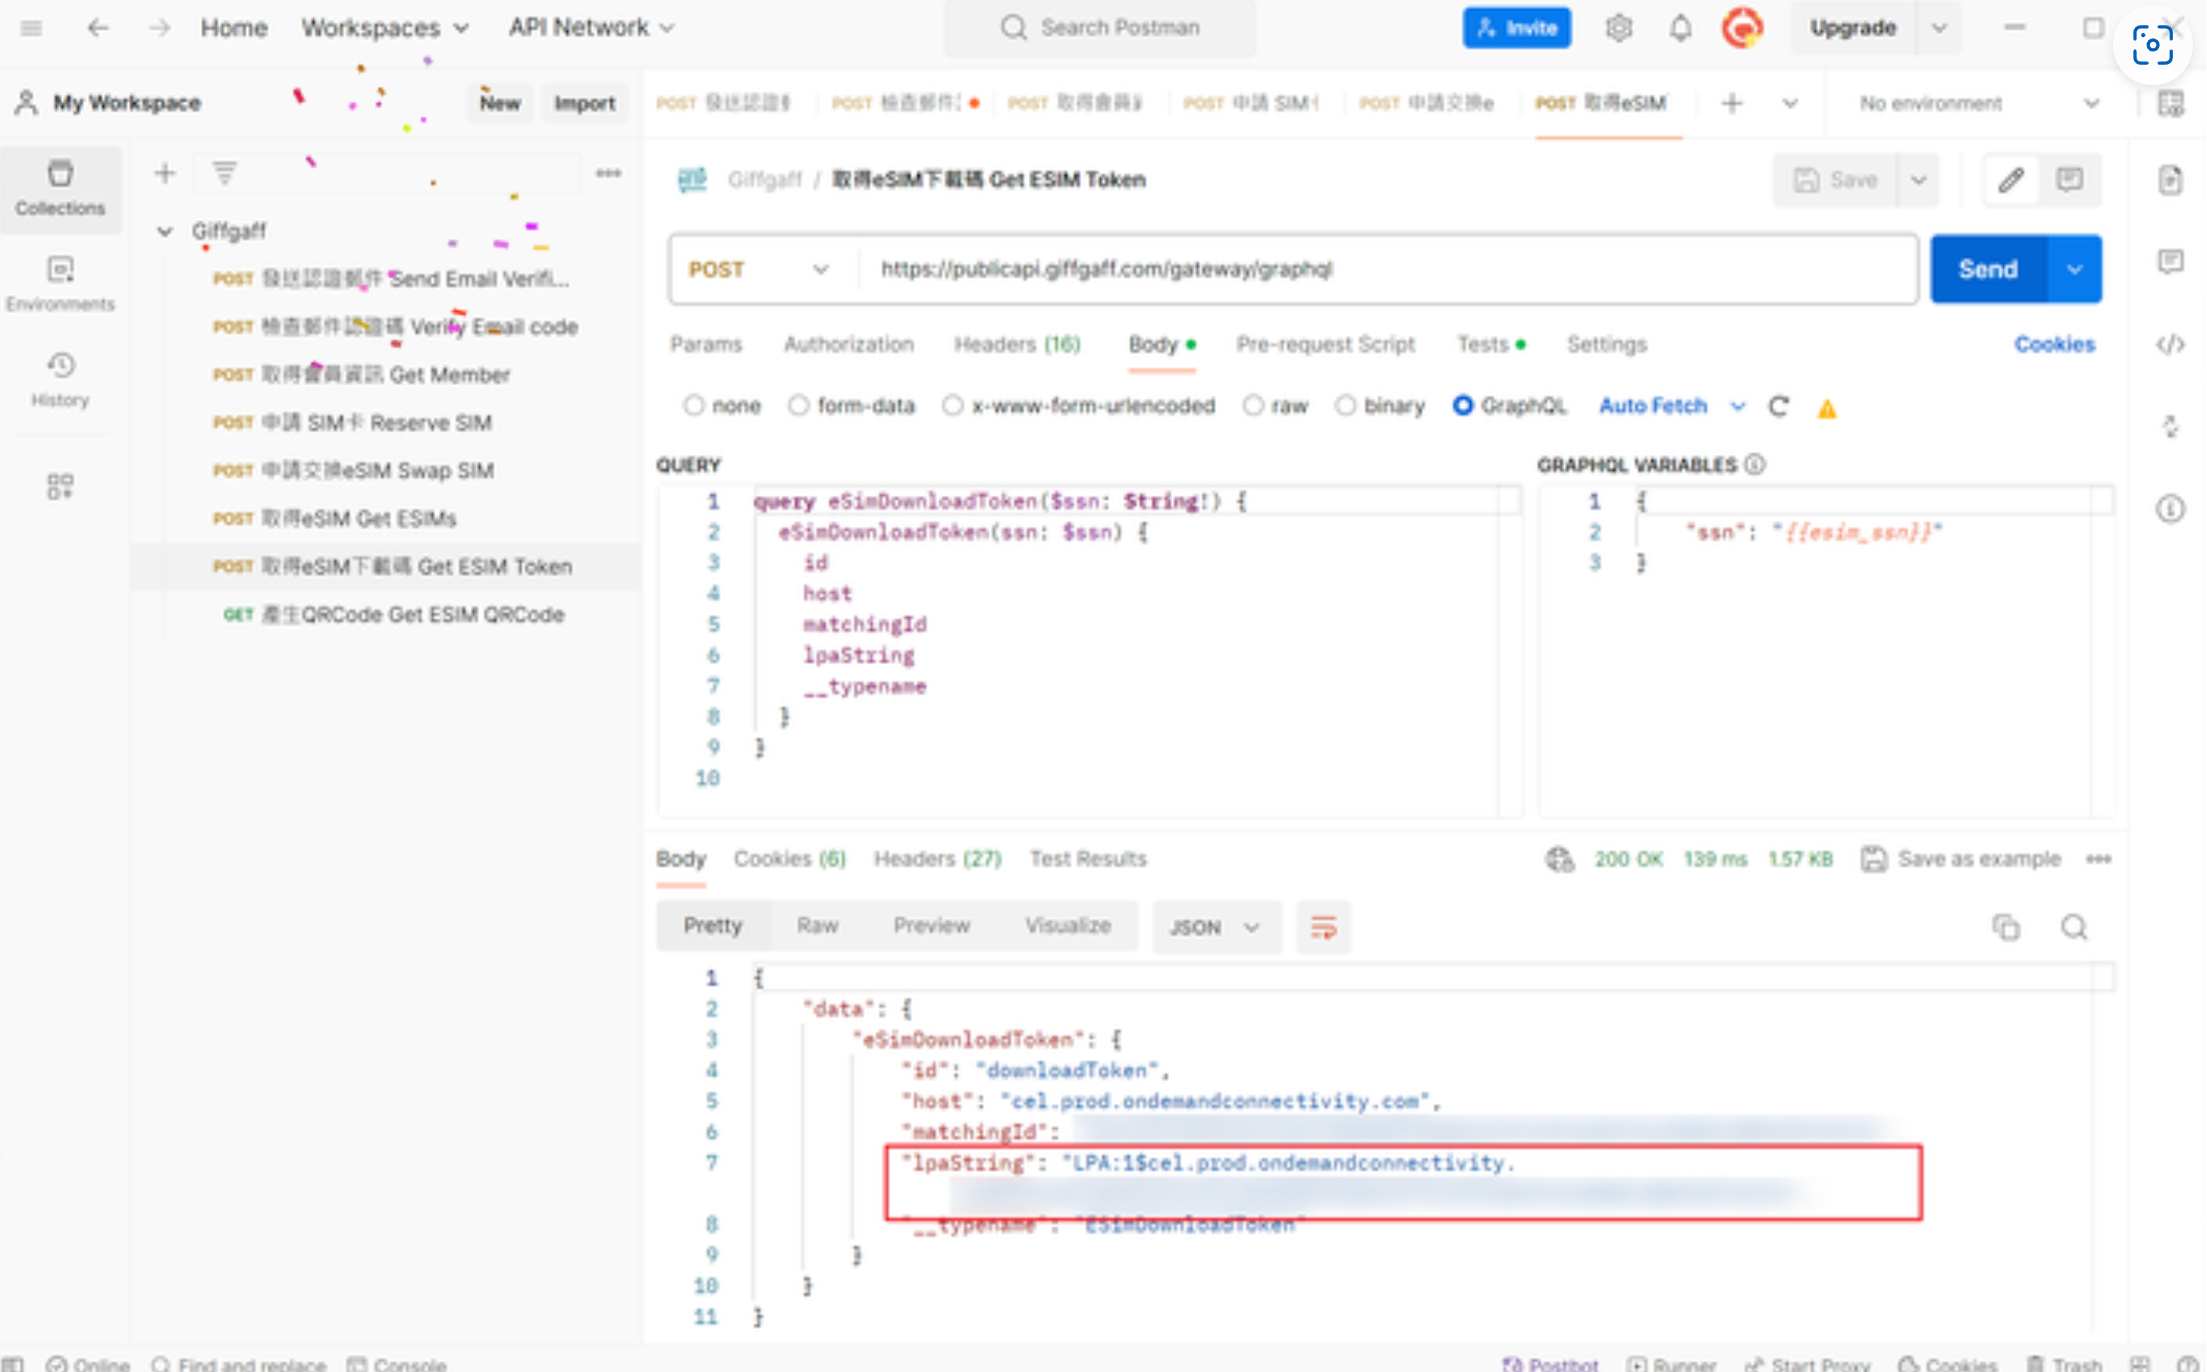This screenshot has width=2207, height=1372.
Task: Click the Invite button
Action: pyautogui.click(x=1517, y=28)
